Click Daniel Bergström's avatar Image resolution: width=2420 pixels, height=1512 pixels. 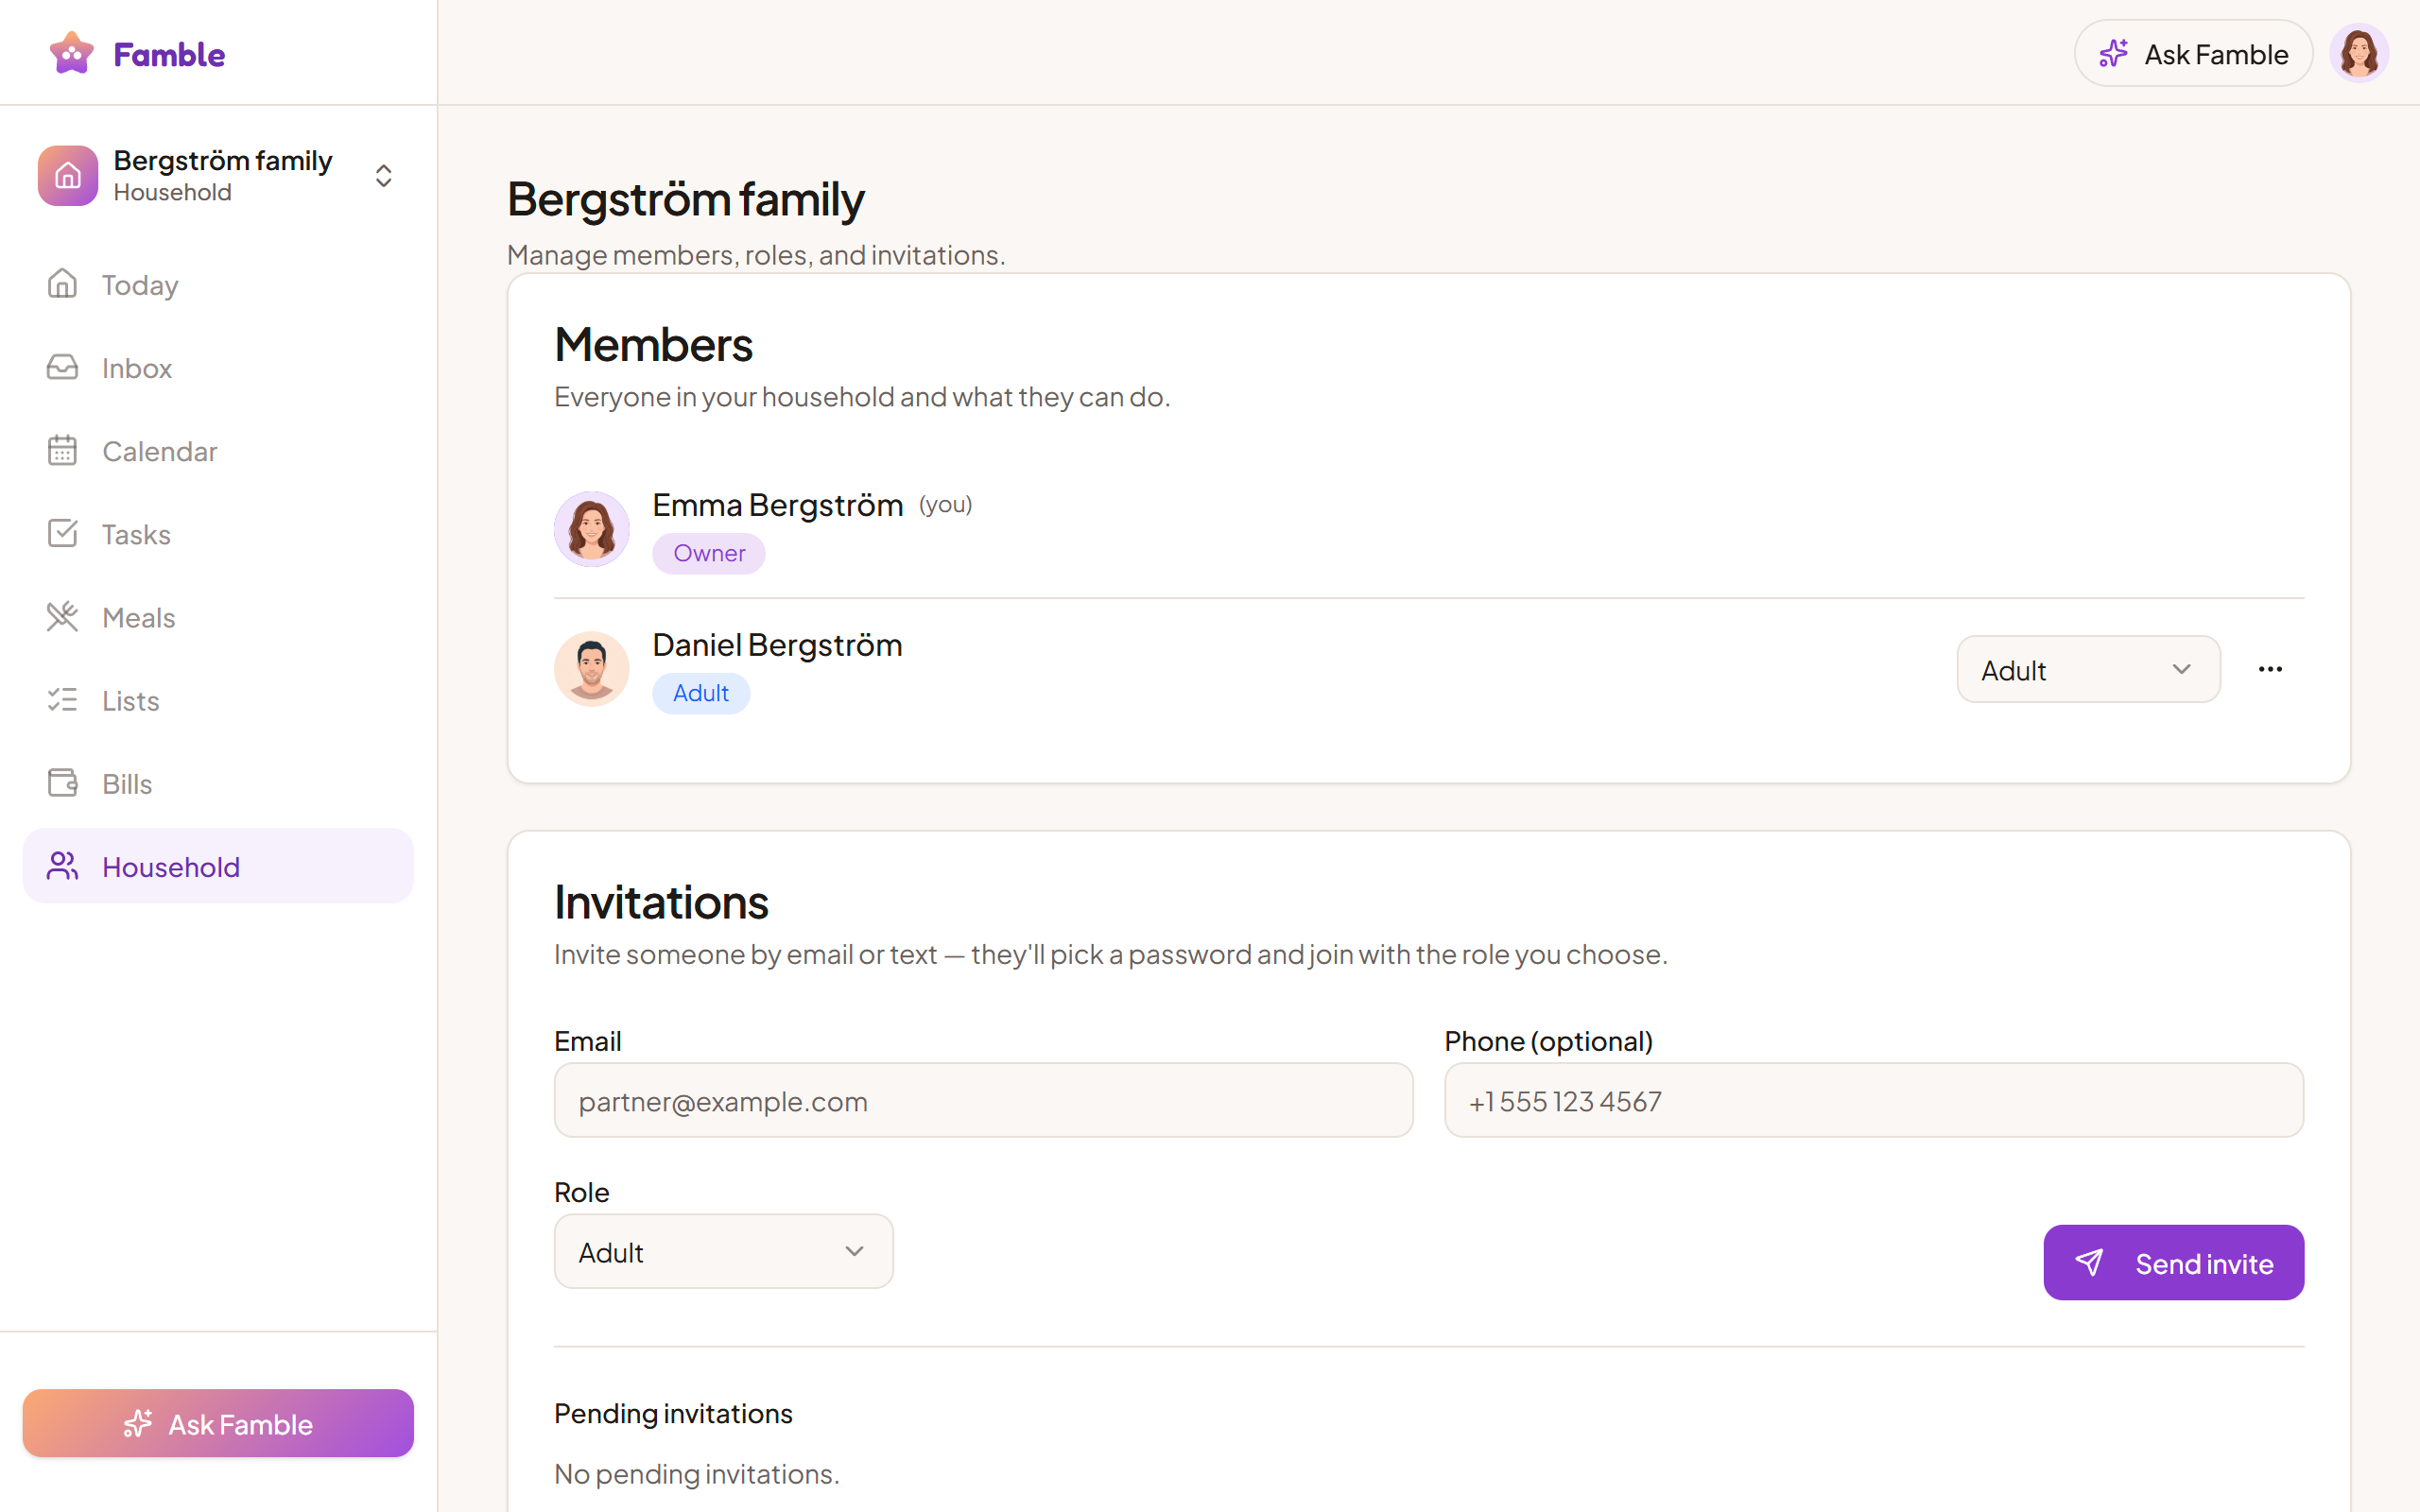click(x=592, y=668)
